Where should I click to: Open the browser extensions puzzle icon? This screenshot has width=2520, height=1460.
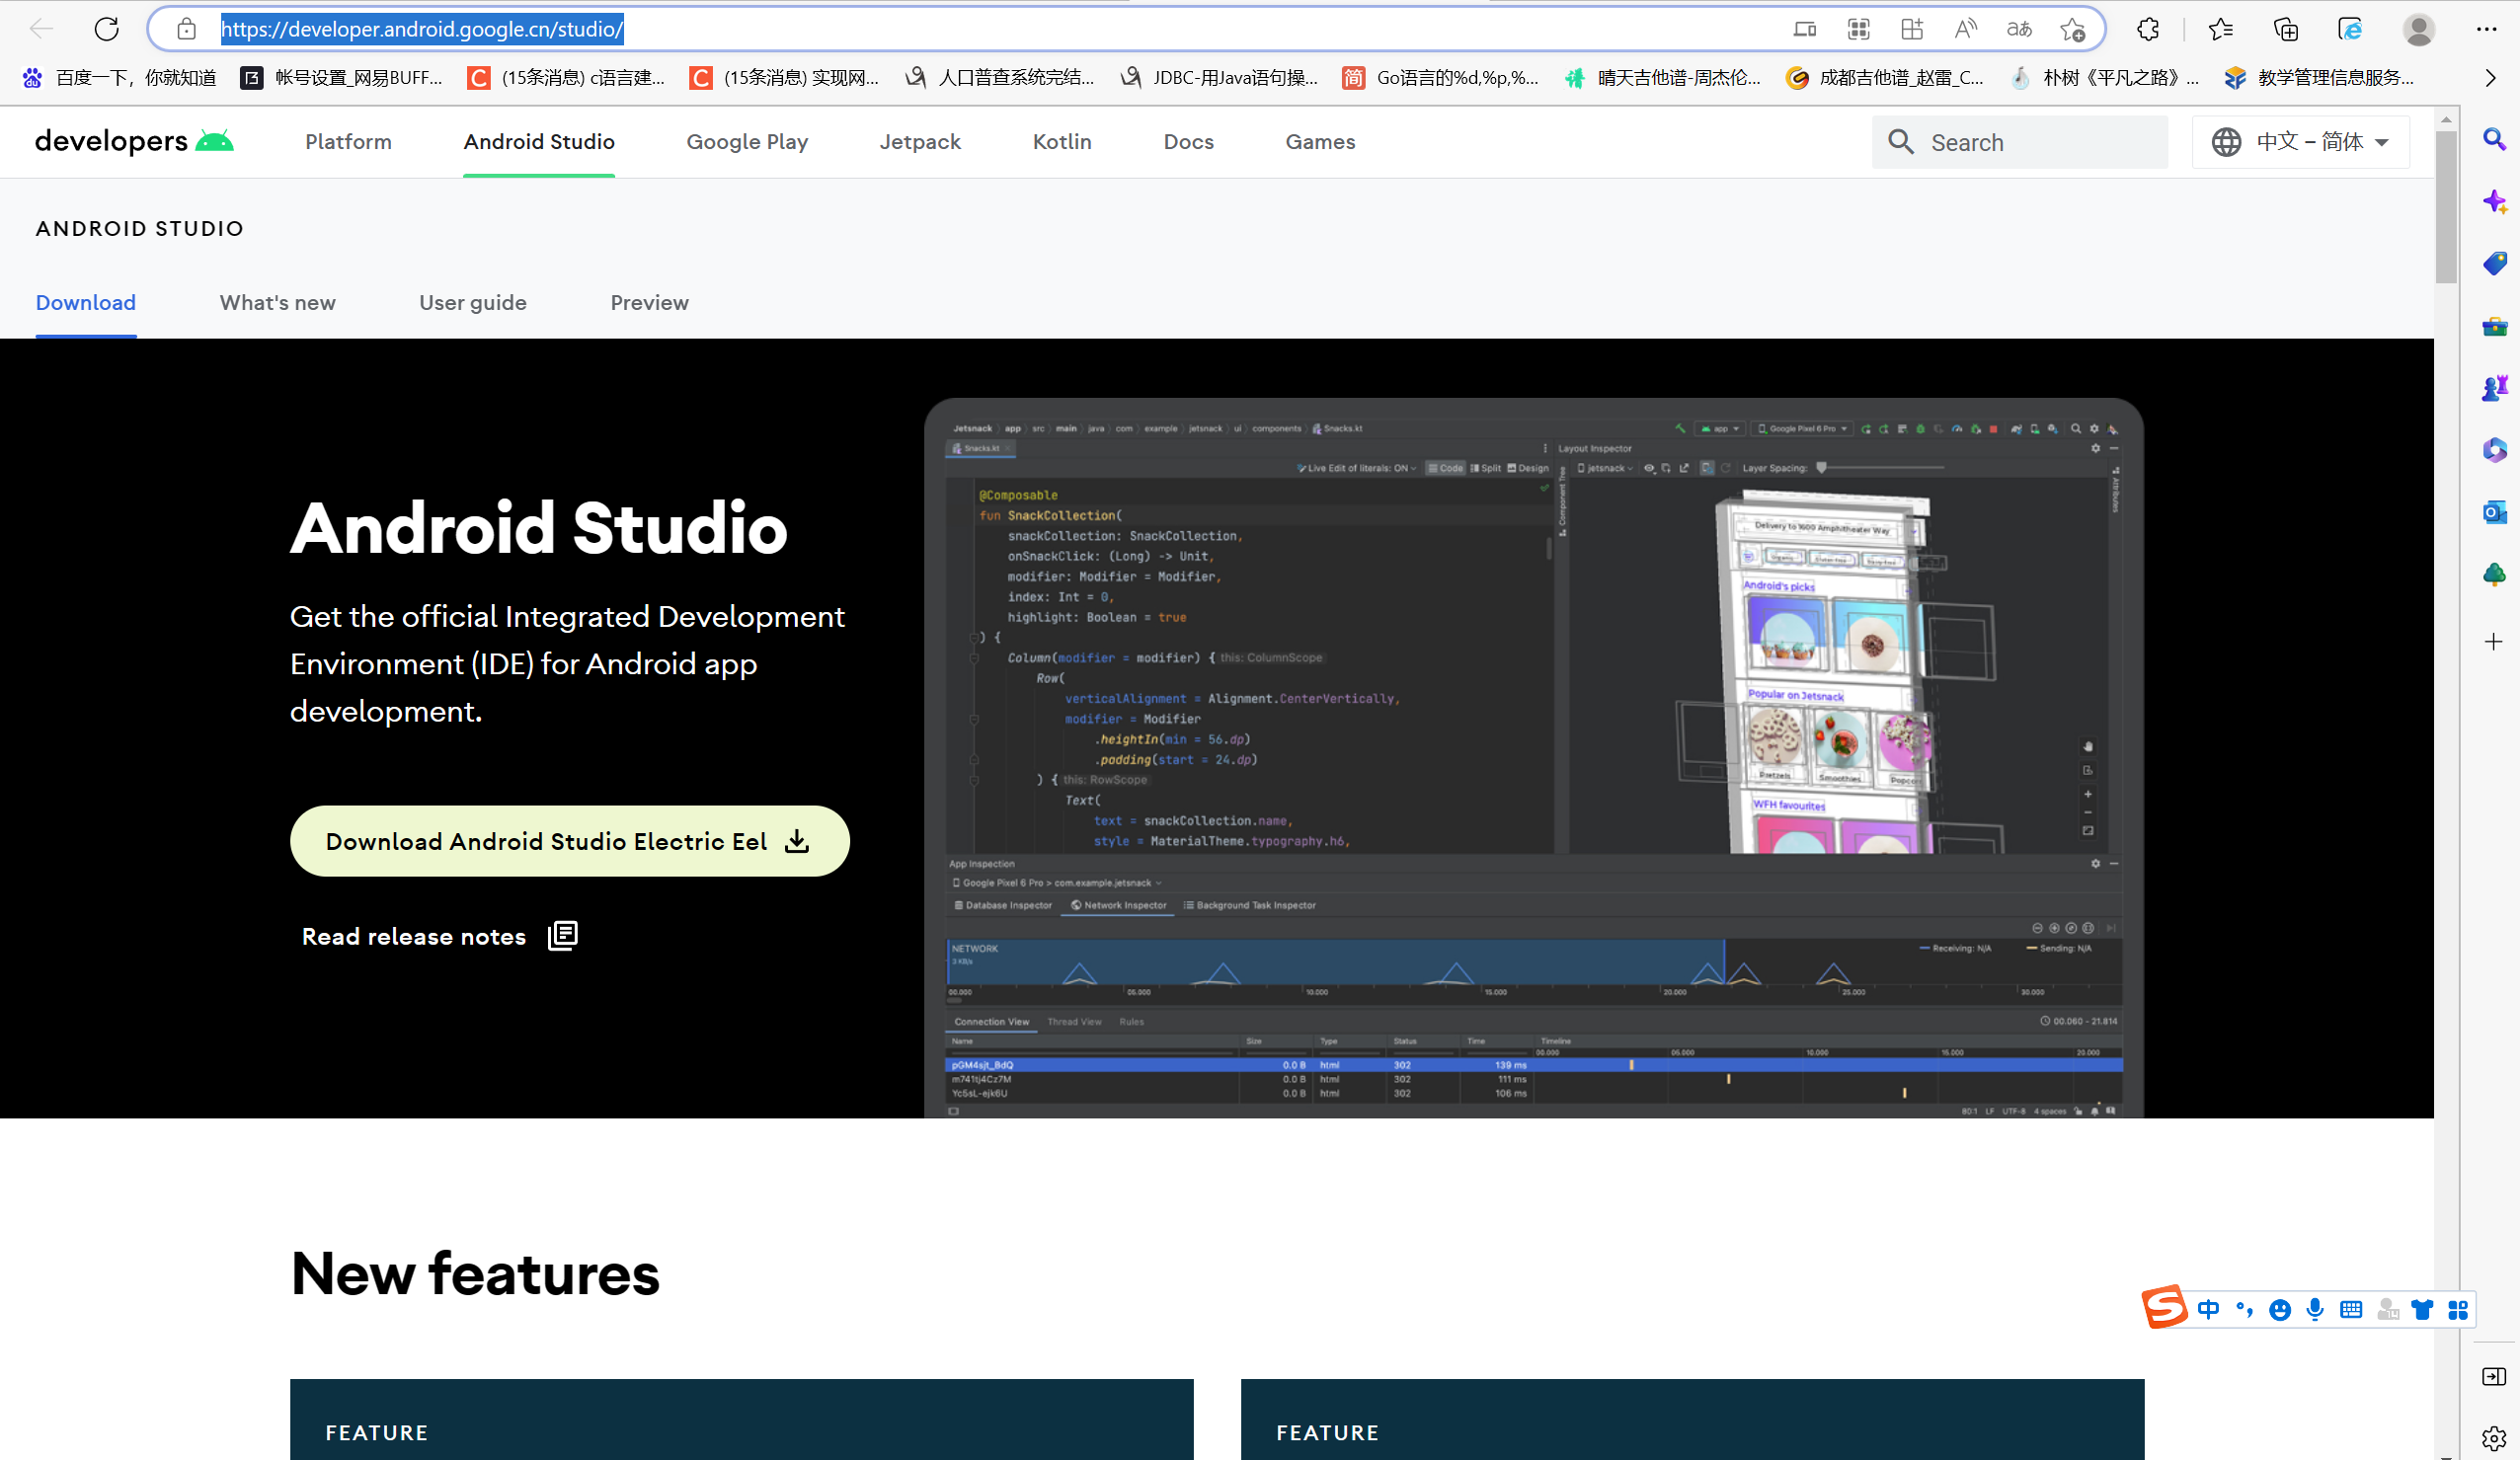coord(2148,29)
